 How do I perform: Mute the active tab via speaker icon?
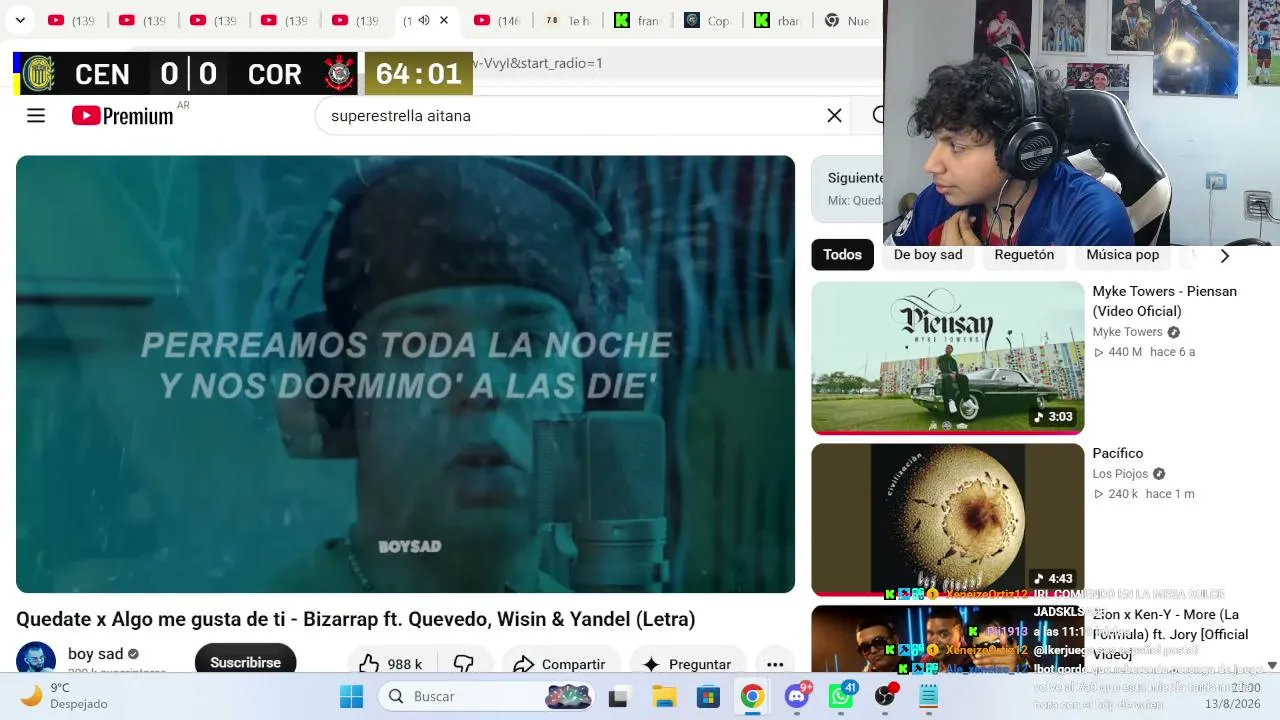pyautogui.click(x=424, y=20)
